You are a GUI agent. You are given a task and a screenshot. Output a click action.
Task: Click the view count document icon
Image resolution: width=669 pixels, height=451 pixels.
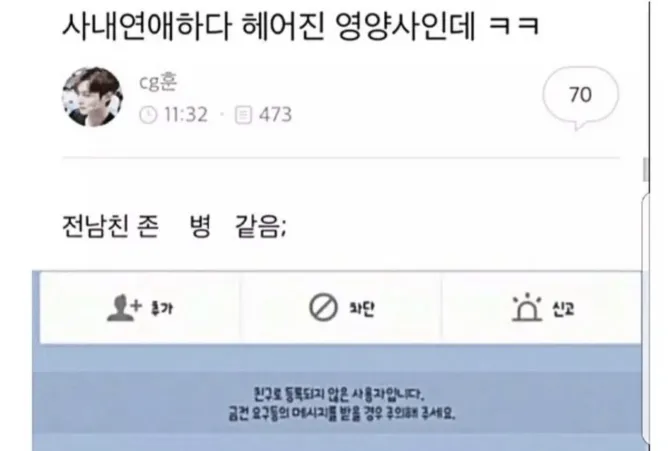tap(243, 115)
